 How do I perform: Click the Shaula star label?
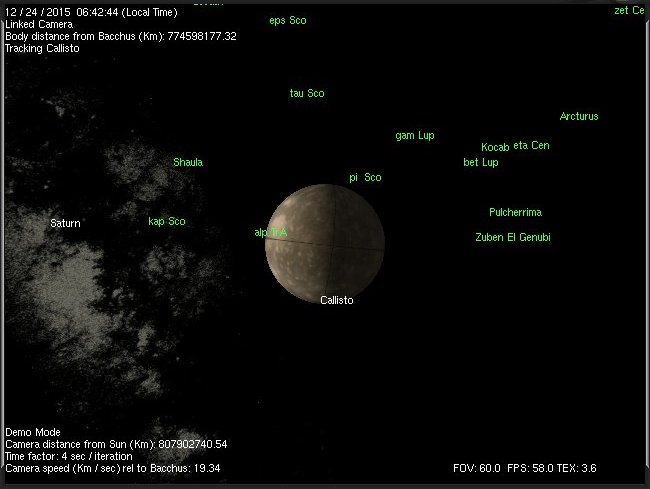point(188,162)
